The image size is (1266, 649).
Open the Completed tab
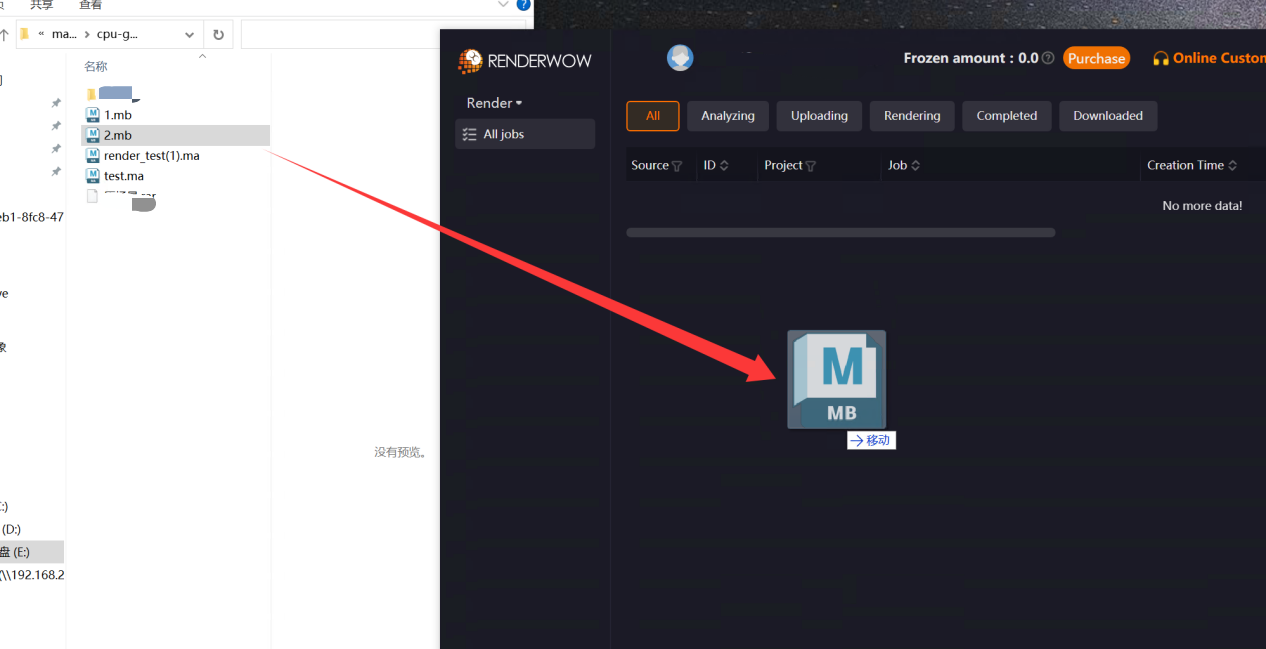click(1007, 116)
